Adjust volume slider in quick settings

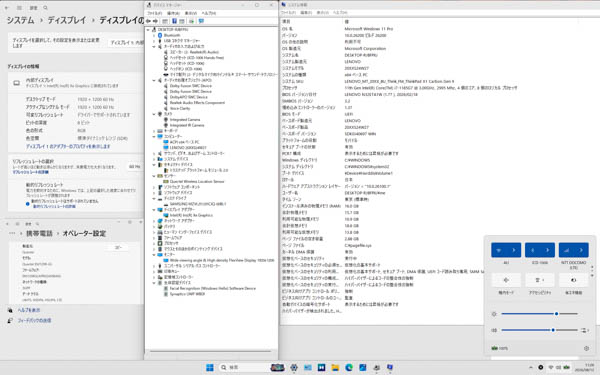click(x=539, y=330)
